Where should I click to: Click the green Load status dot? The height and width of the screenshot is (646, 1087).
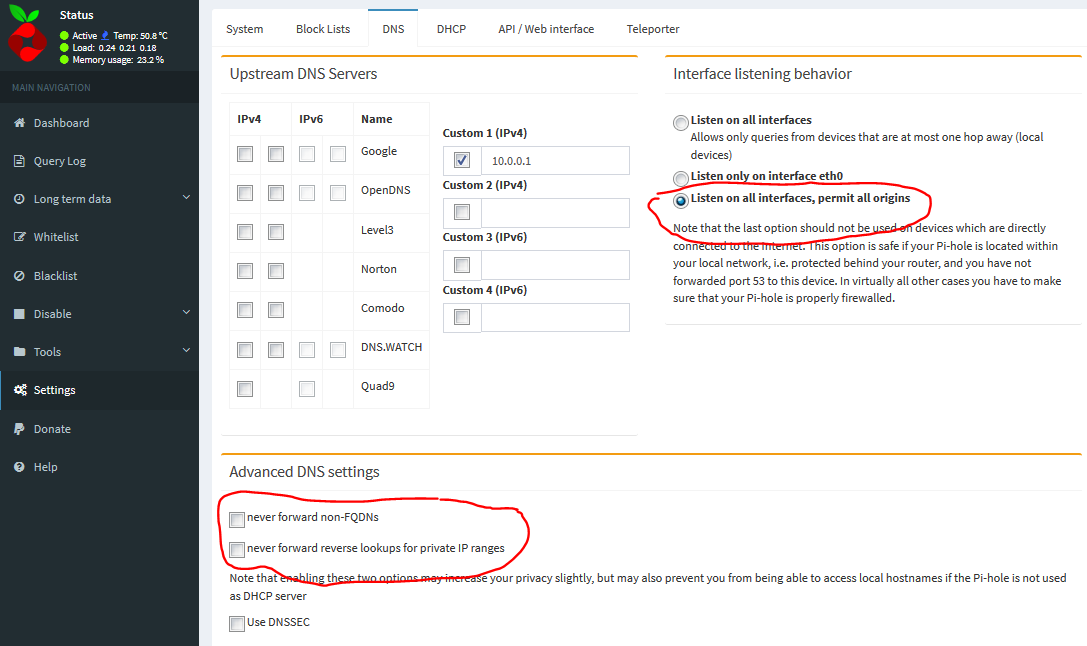click(x=64, y=48)
